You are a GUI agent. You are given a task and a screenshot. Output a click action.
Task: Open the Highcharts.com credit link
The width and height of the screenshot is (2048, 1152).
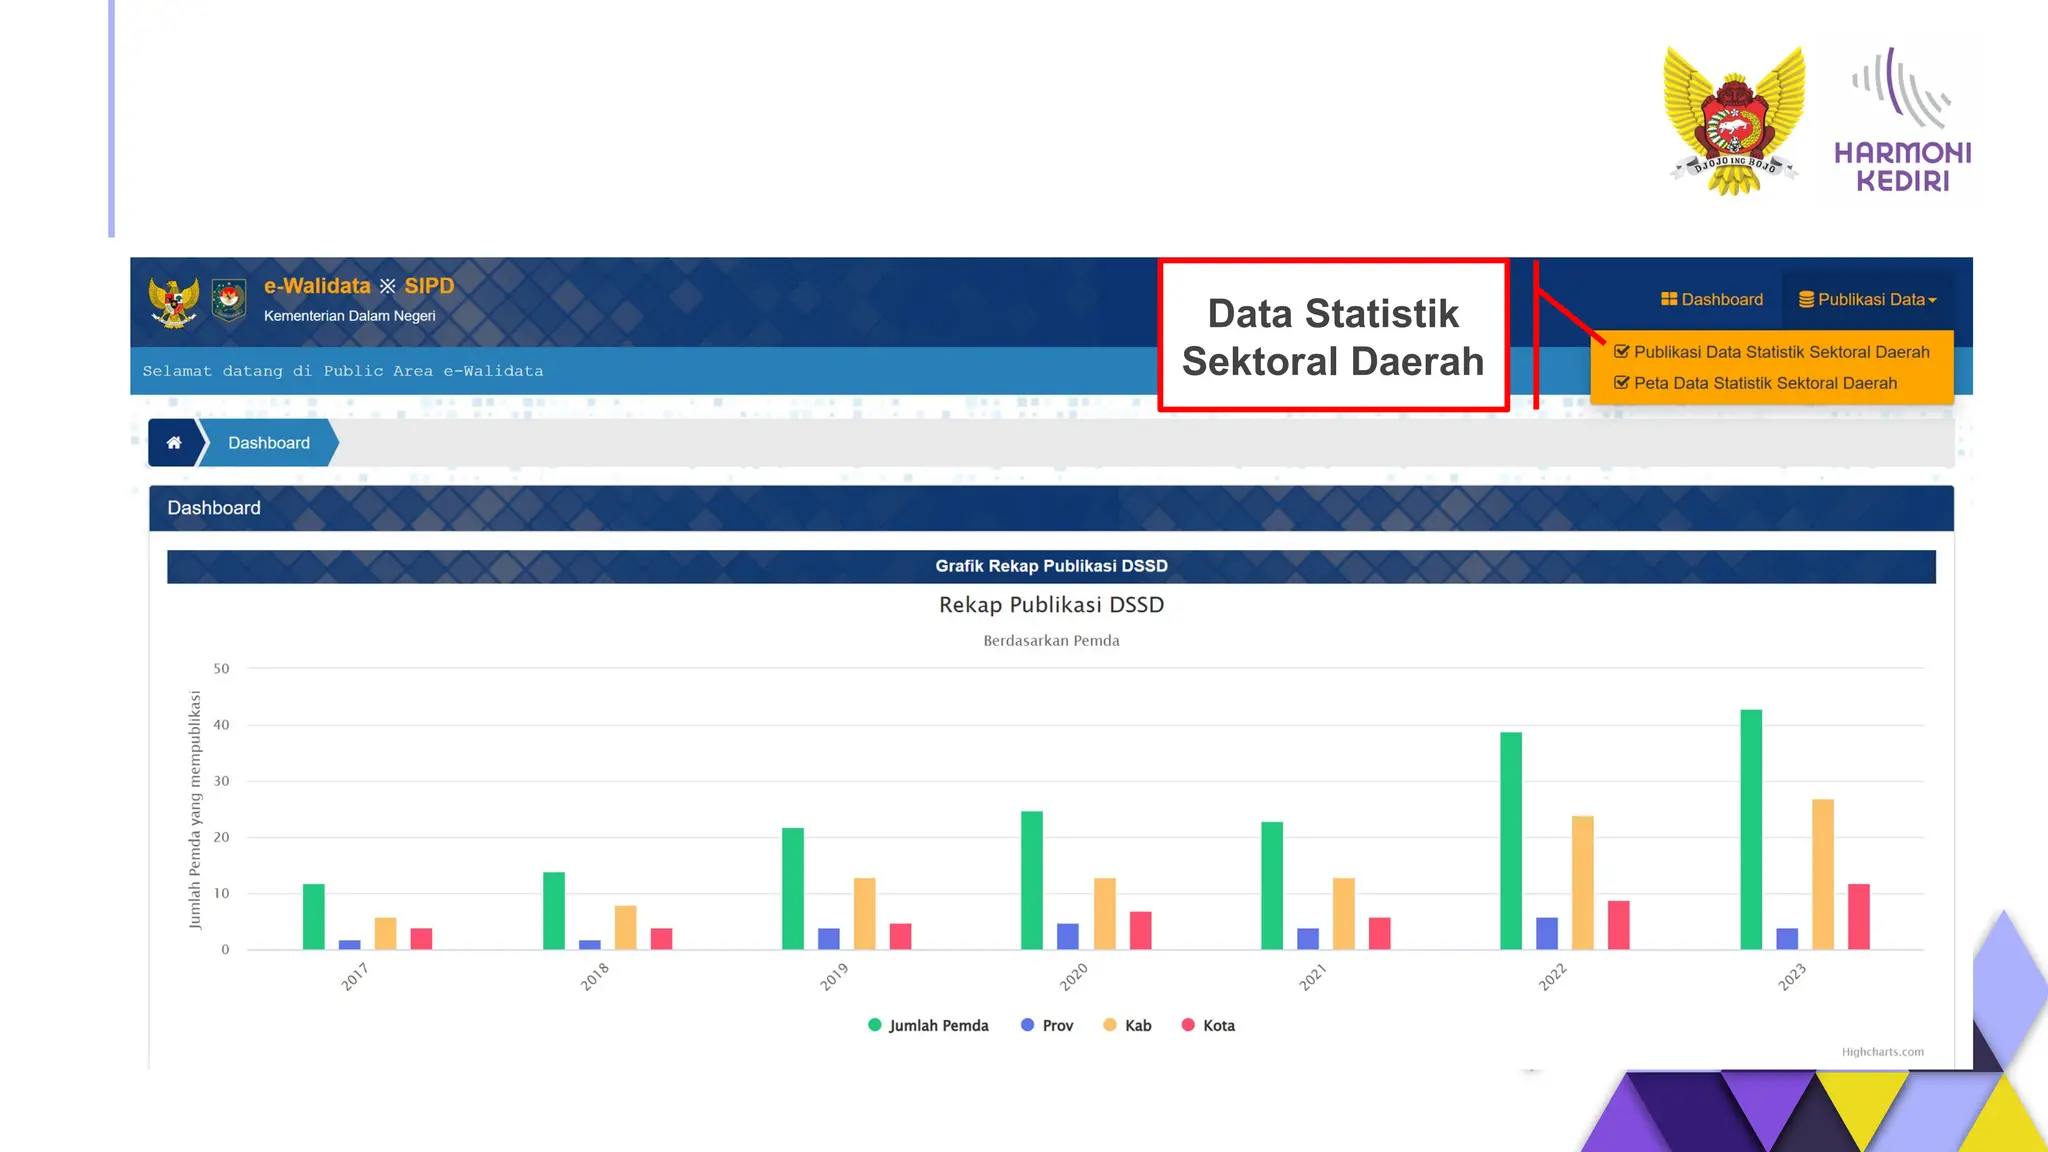click(1882, 1051)
